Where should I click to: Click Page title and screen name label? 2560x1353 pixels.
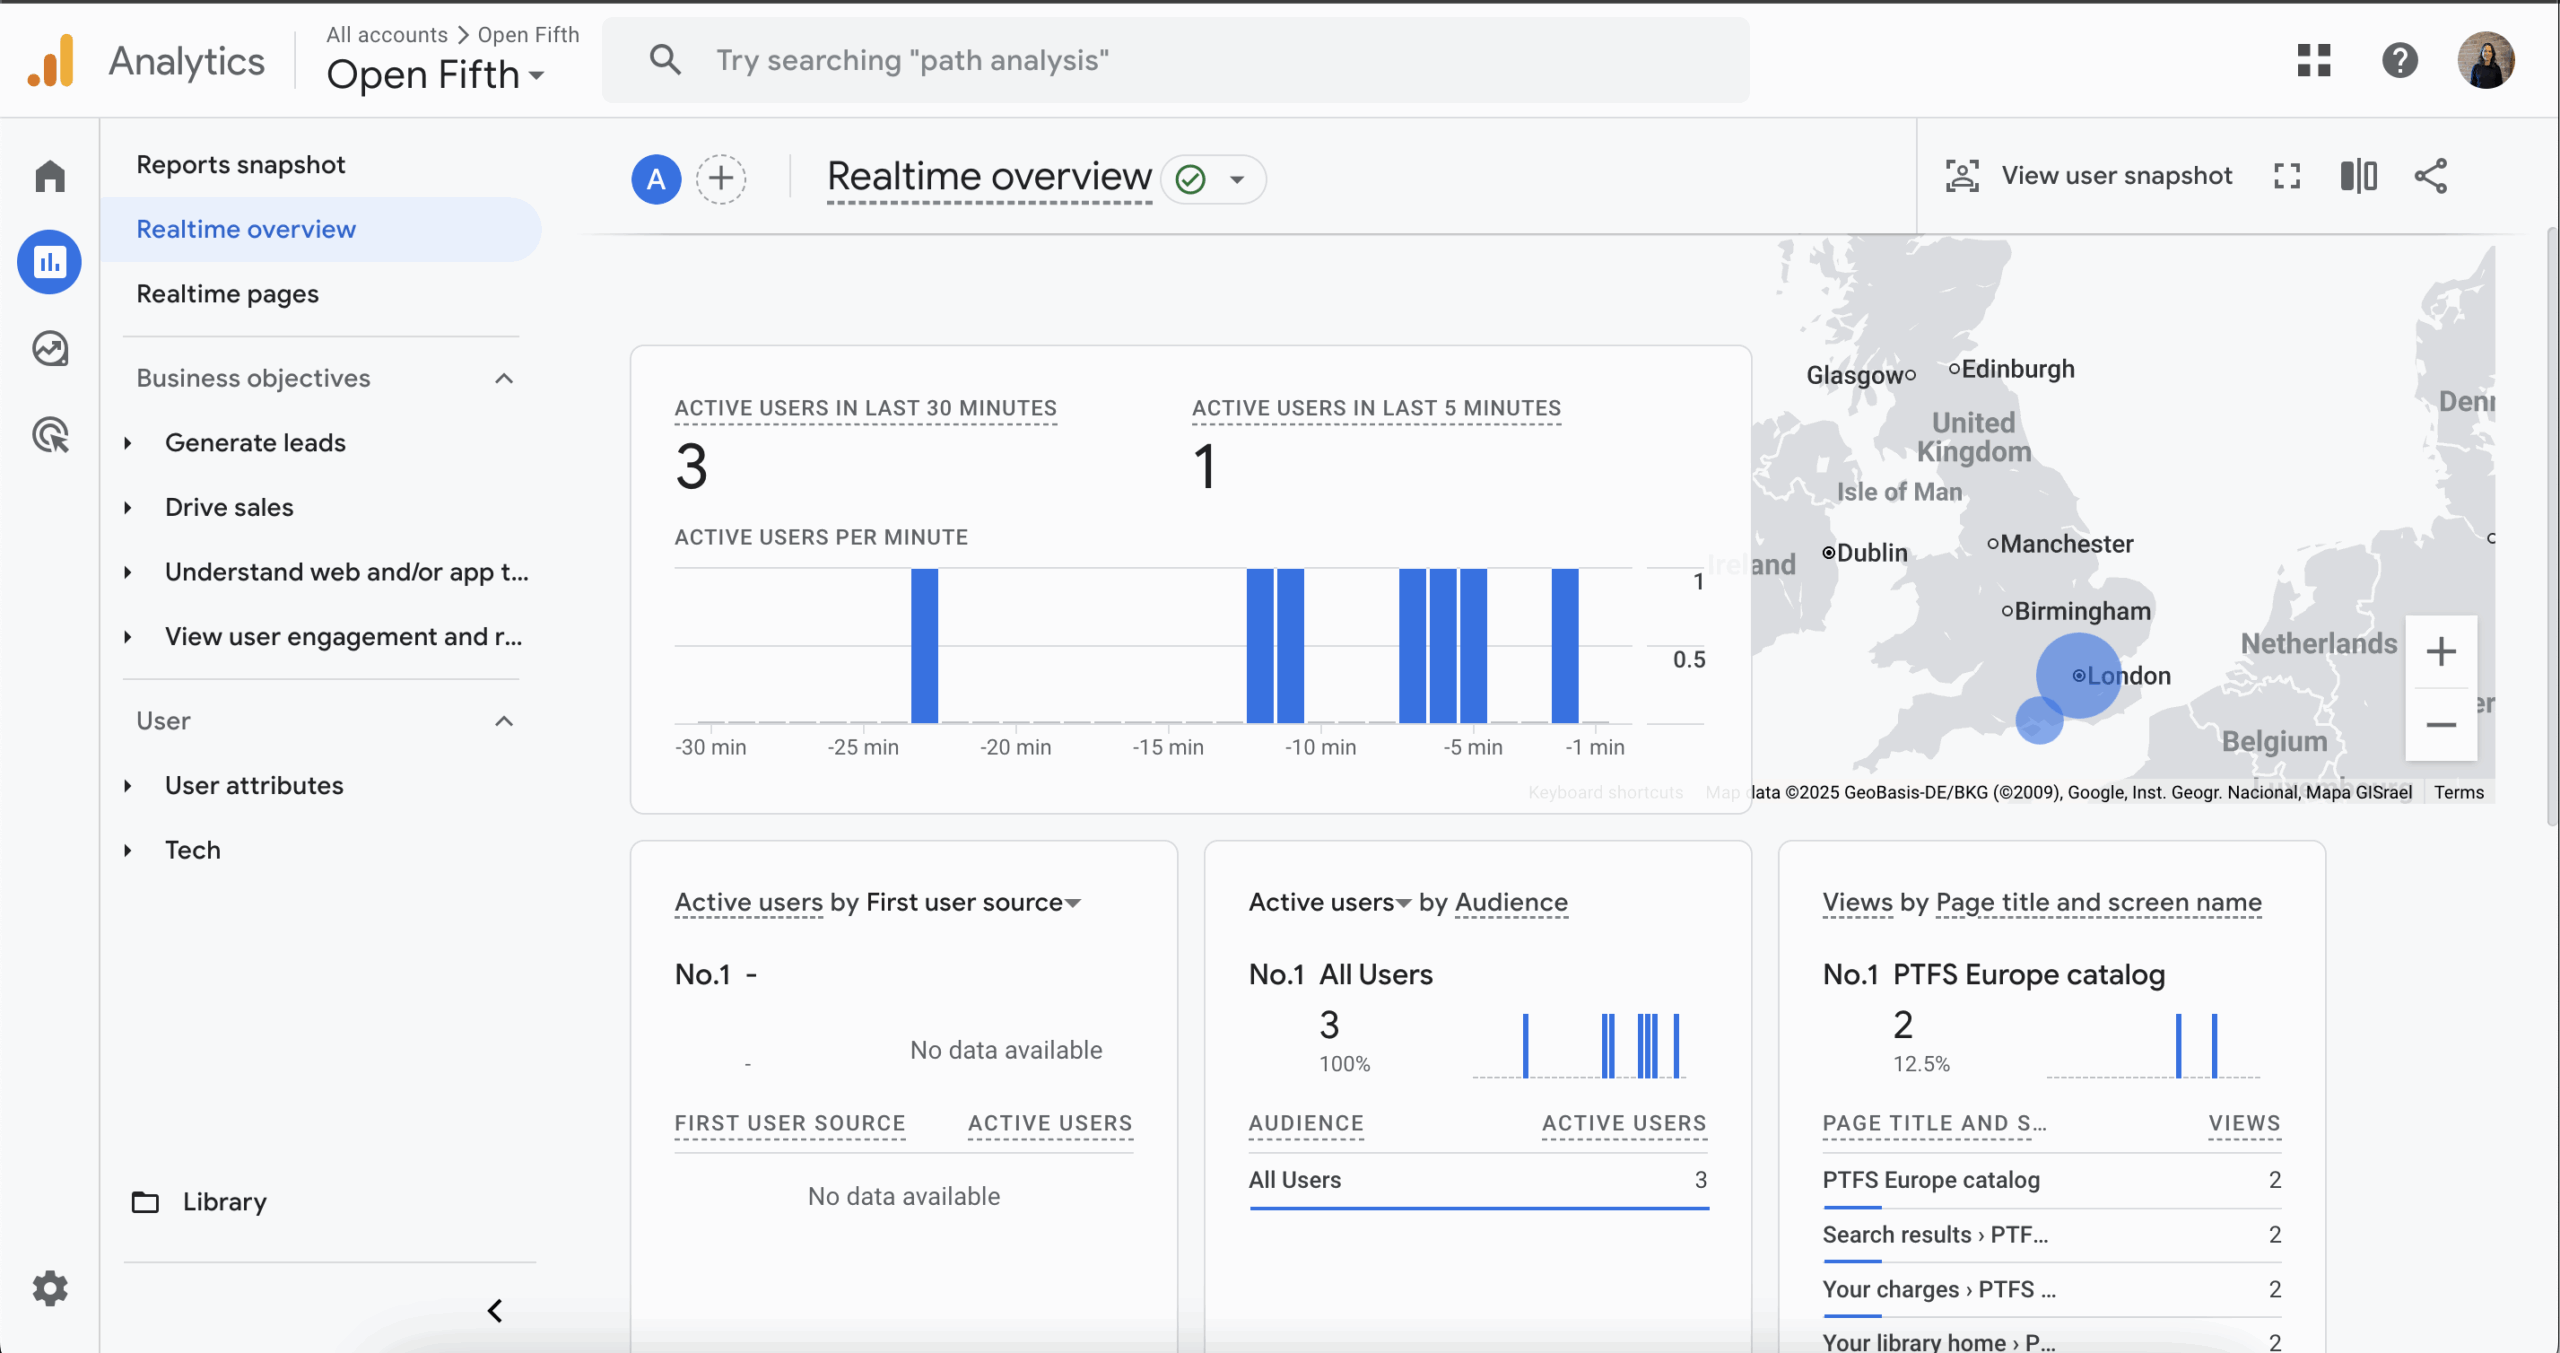2098,903
